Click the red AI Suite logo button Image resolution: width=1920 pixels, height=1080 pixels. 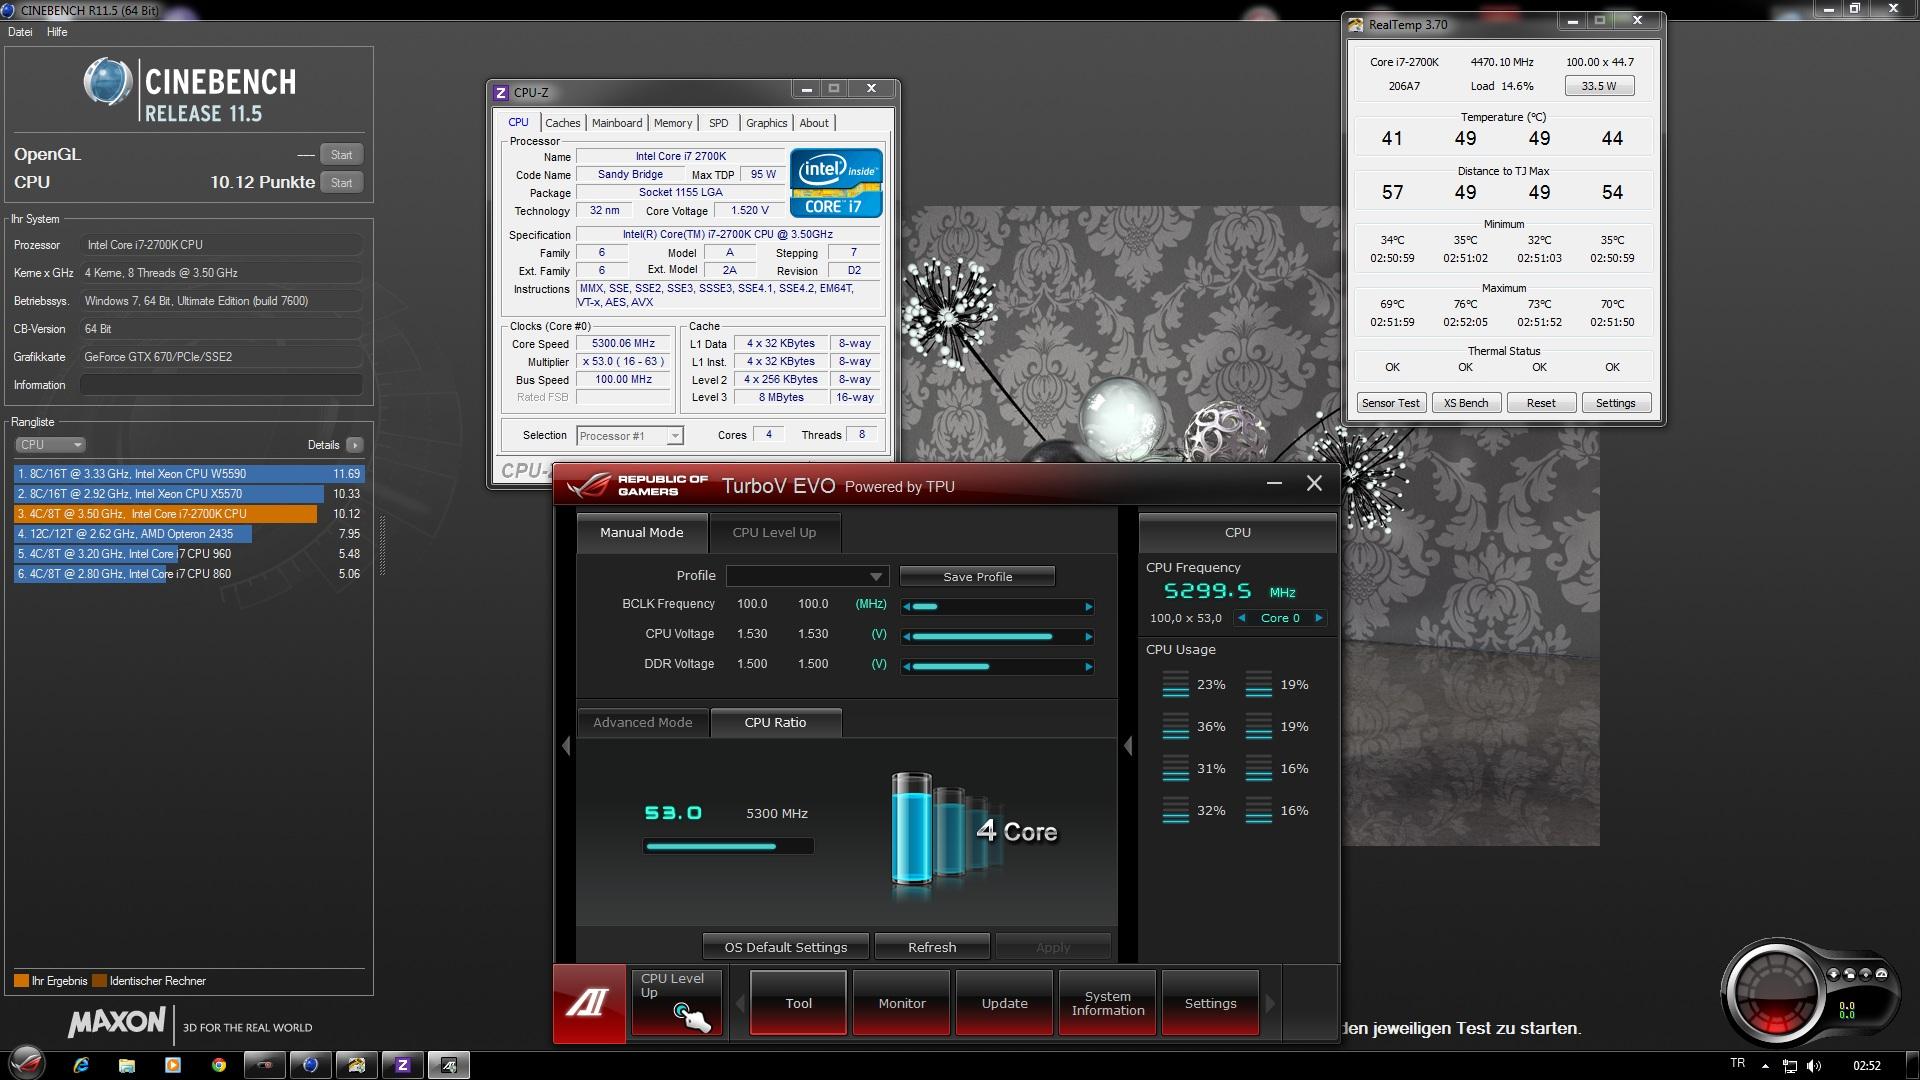pos(589,1003)
